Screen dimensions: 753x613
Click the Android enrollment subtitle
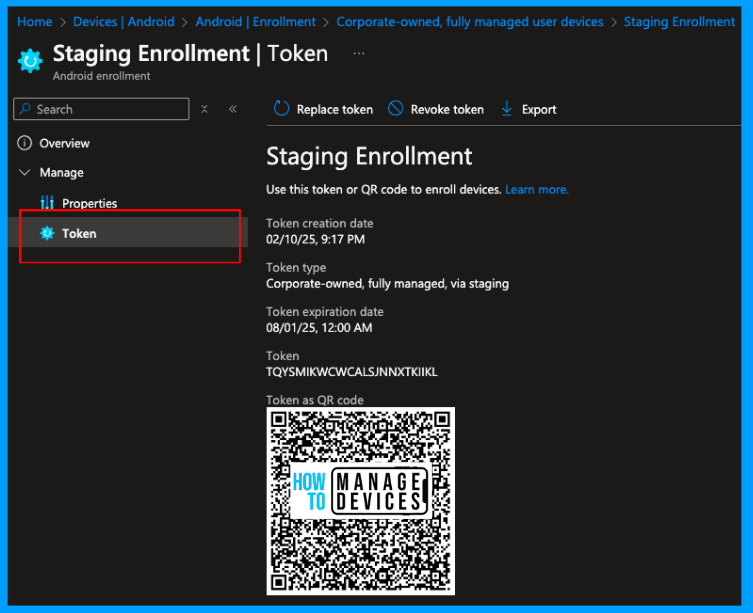point(101,76)
